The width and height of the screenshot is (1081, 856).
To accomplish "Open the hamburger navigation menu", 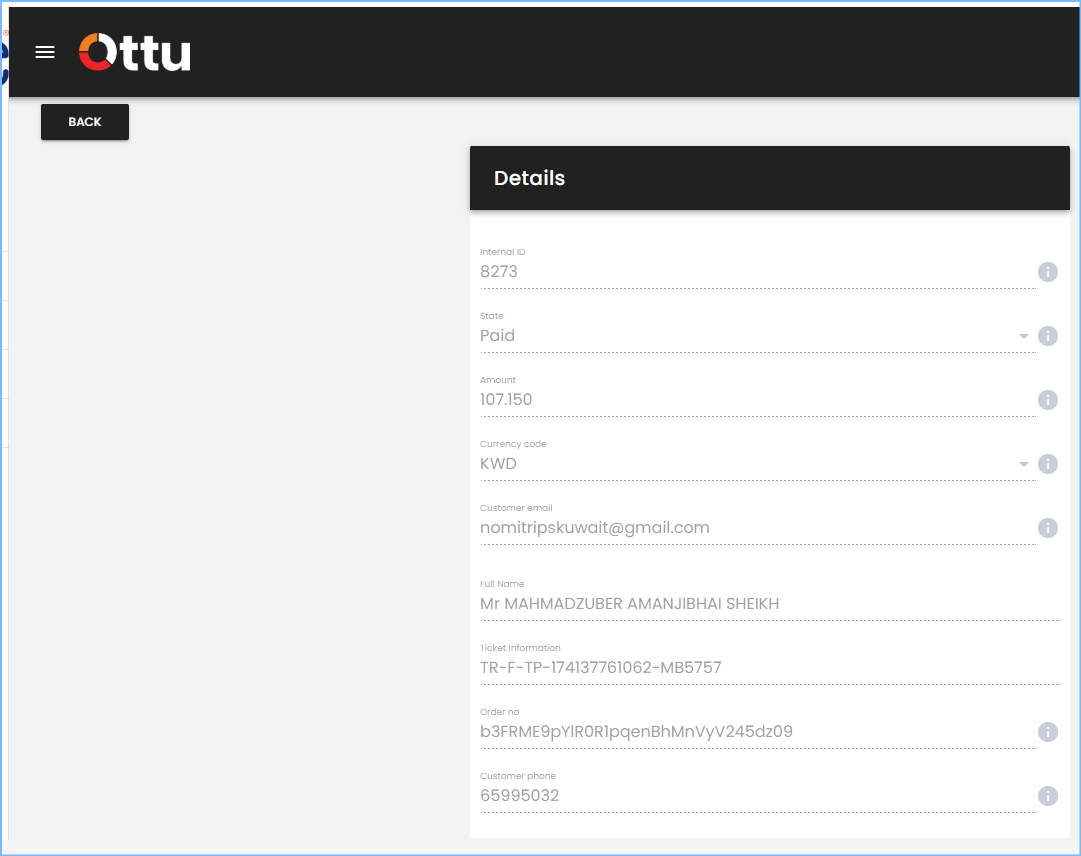I will click(x=45, y=52).
